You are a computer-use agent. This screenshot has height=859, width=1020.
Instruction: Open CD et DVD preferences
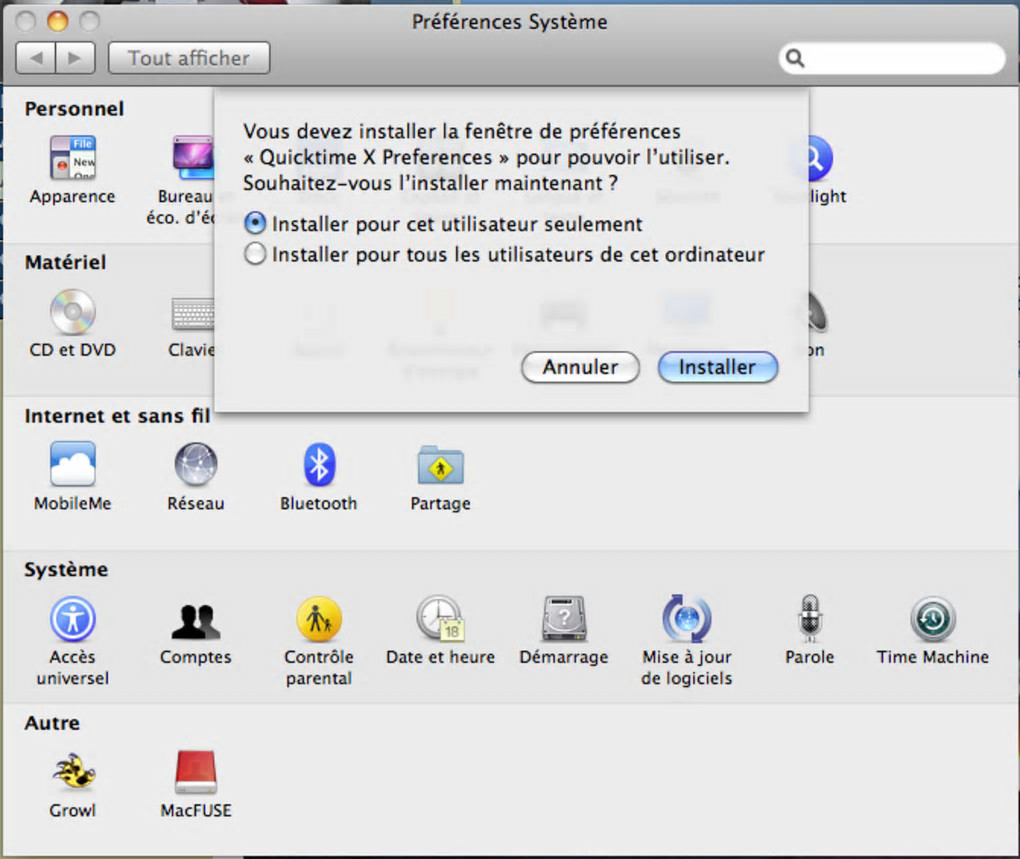coord(72,312)
